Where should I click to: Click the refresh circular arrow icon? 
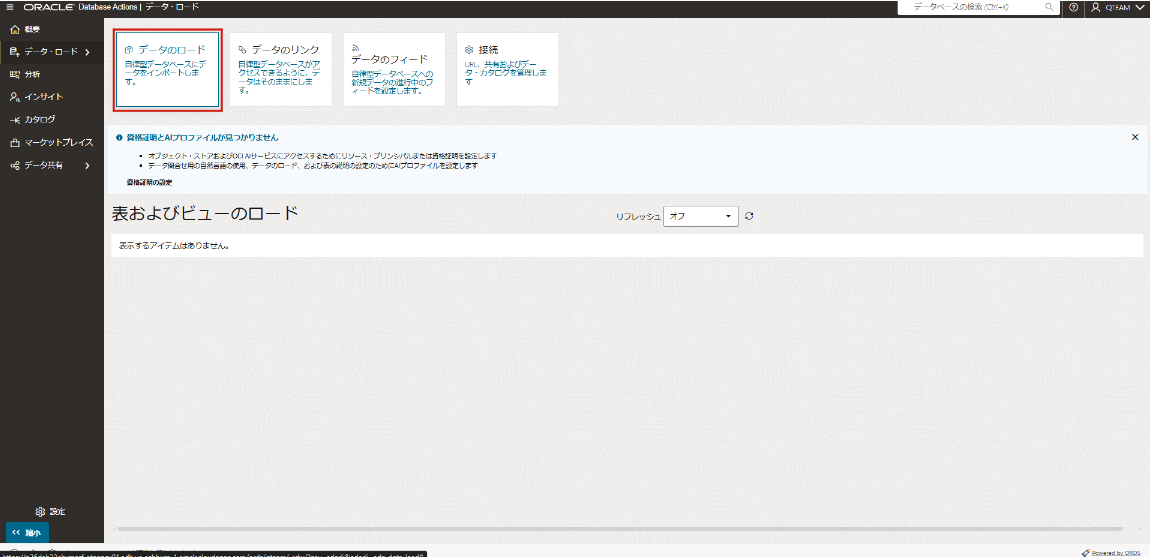tap(749, 216)
